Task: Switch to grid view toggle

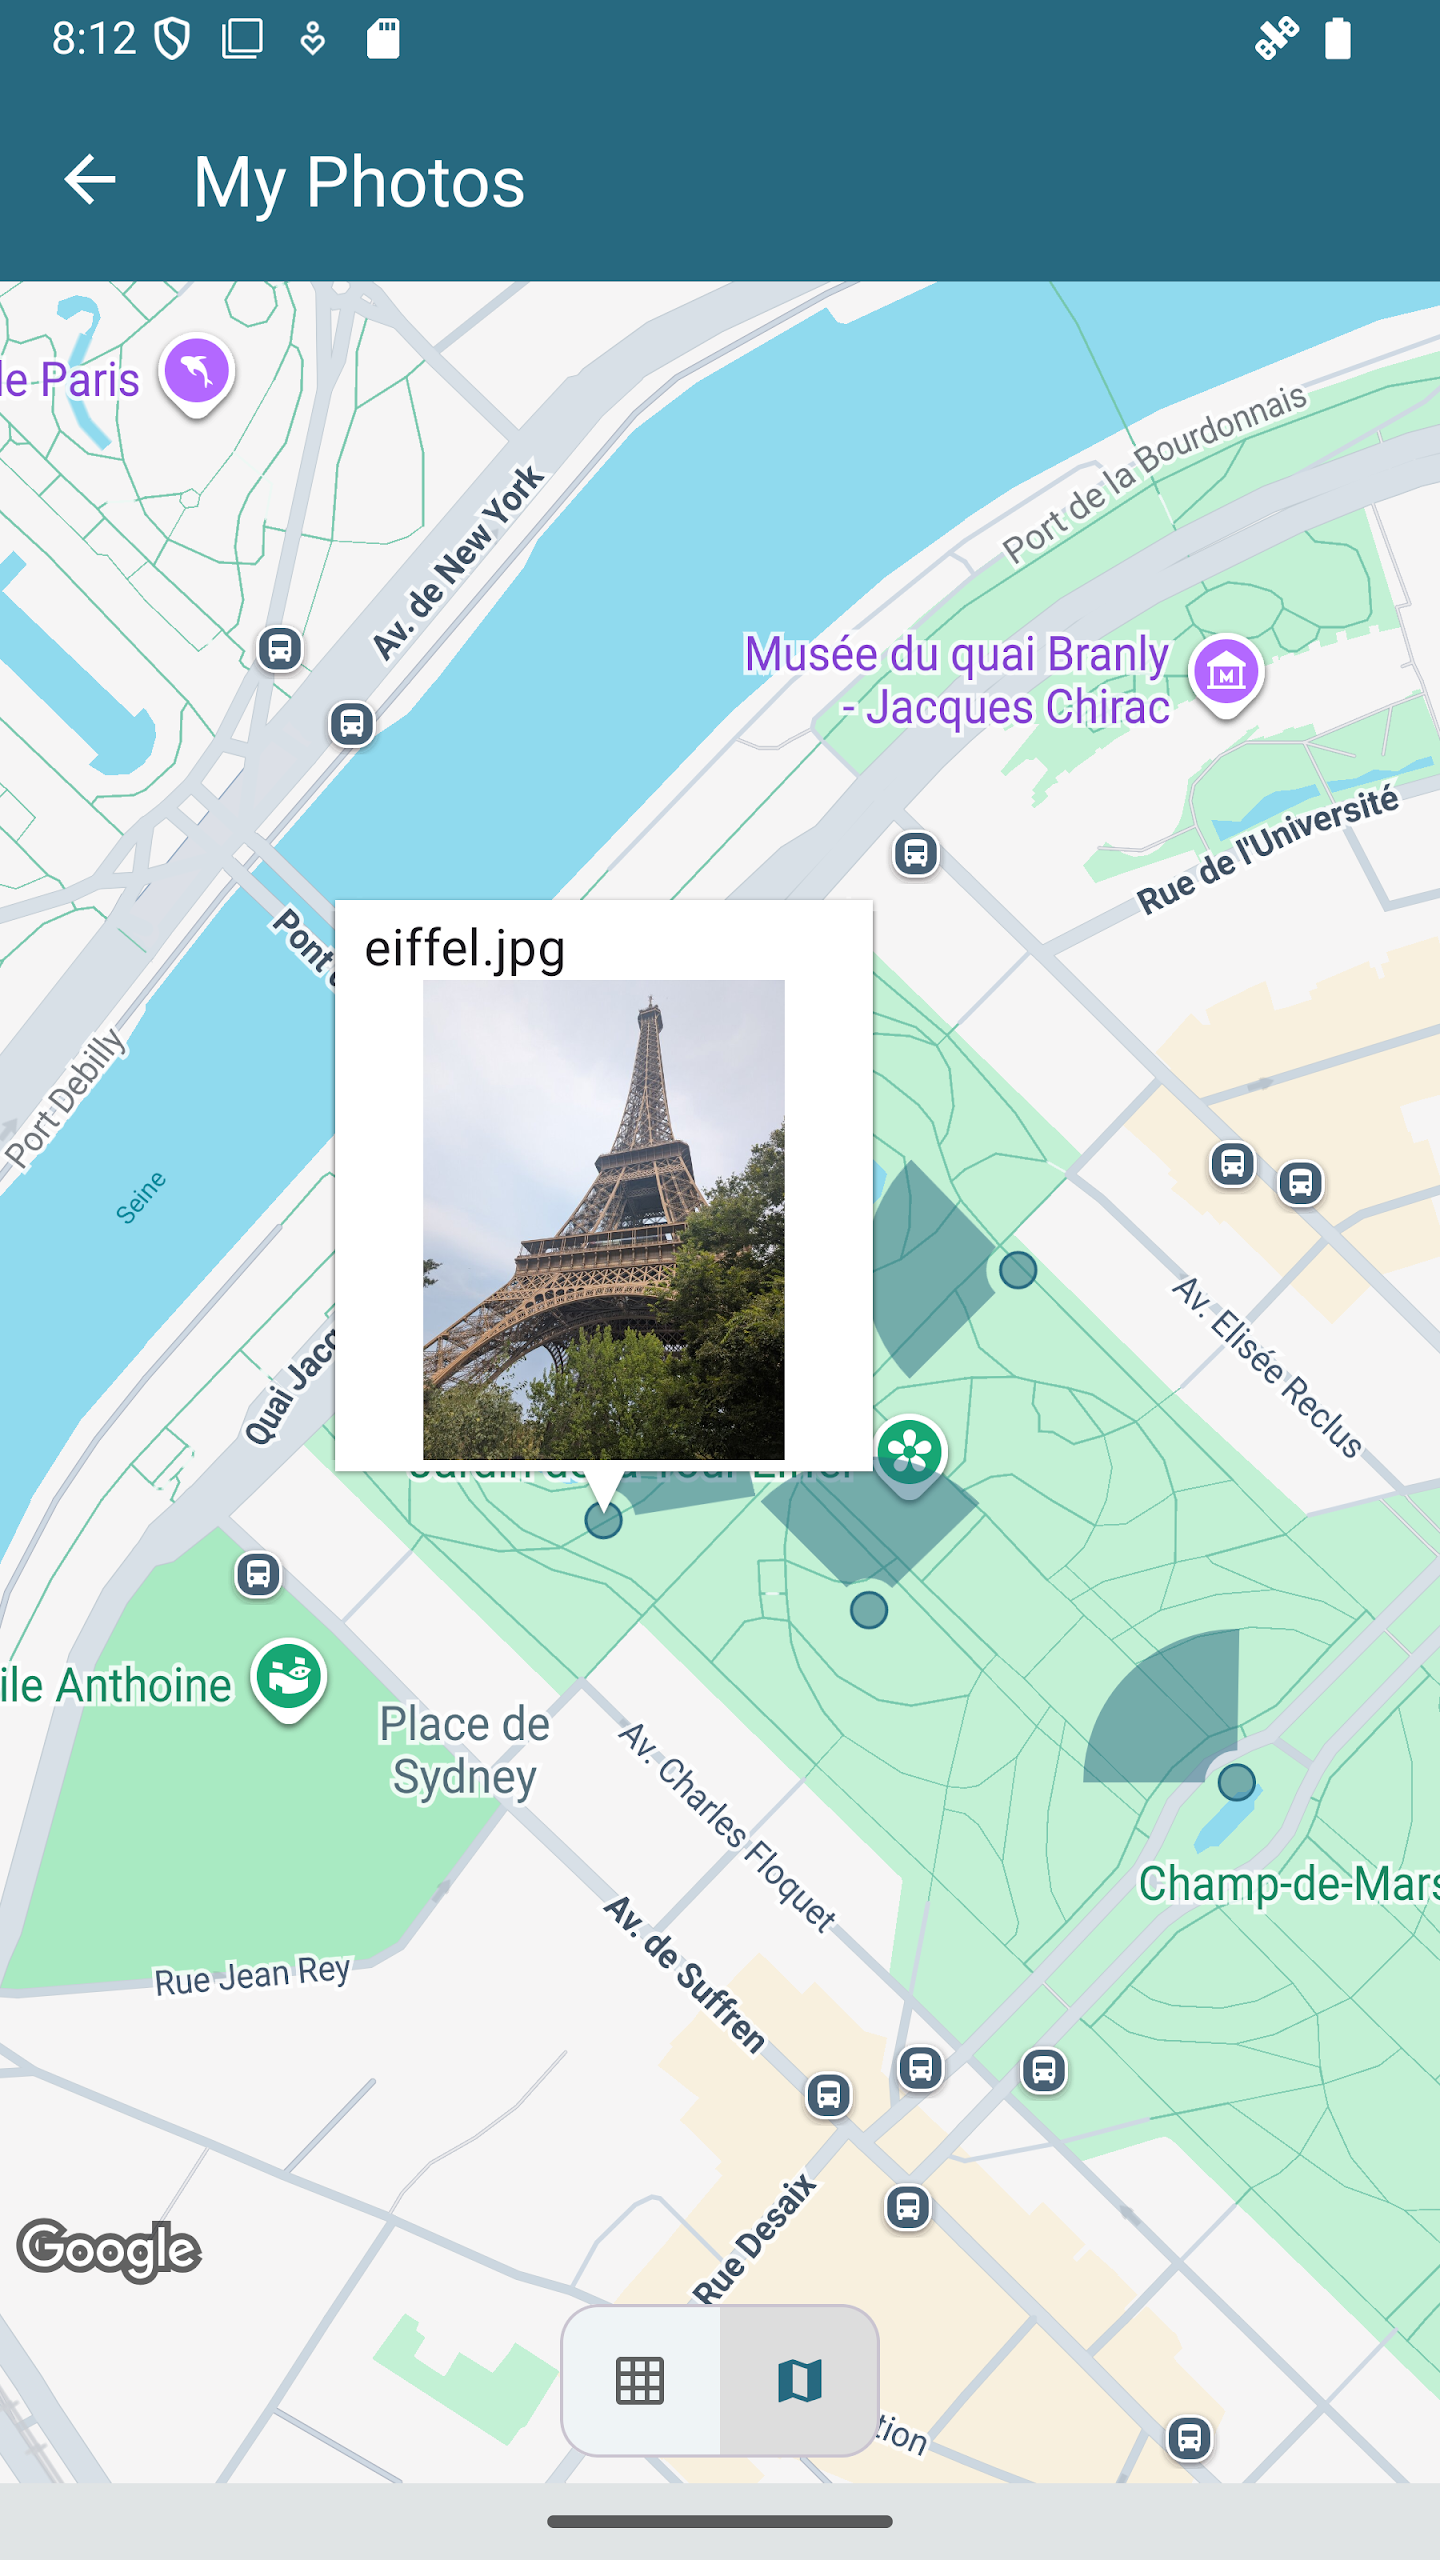Action: [640, 2381]
